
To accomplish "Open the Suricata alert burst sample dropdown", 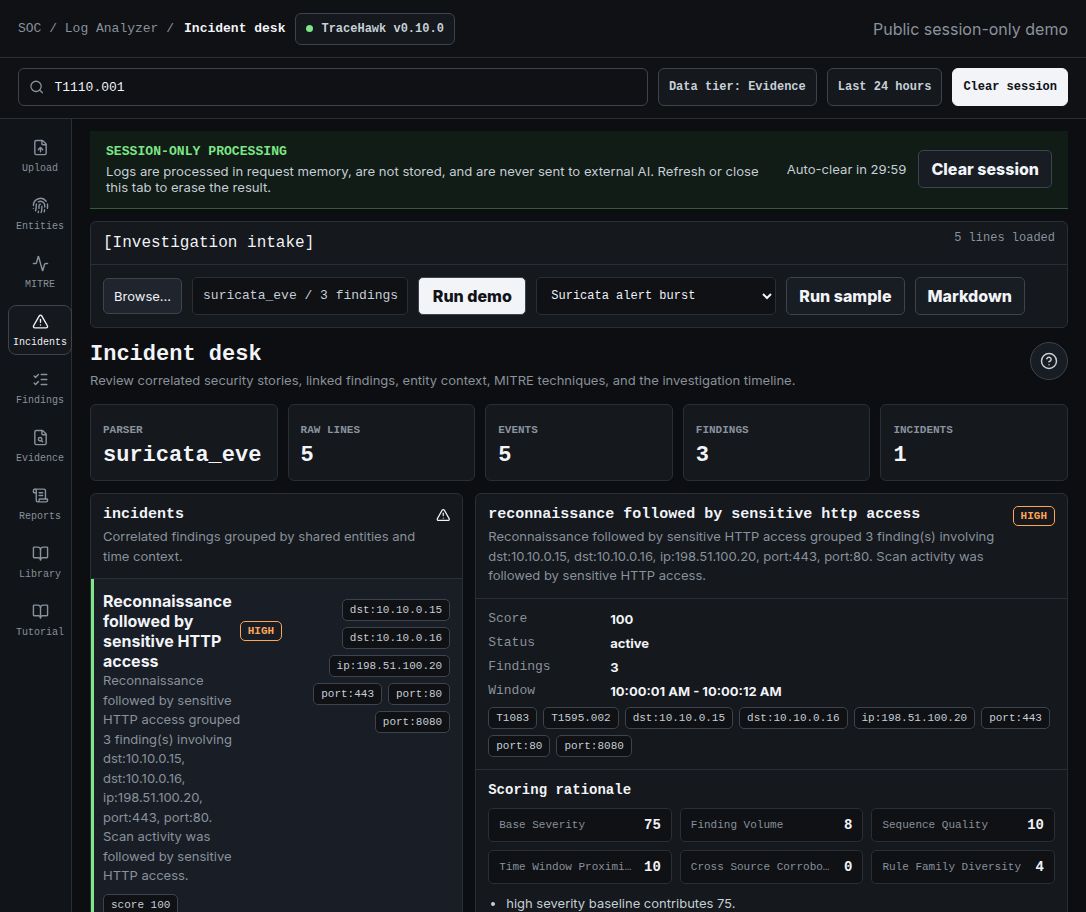I will [655, 296].
